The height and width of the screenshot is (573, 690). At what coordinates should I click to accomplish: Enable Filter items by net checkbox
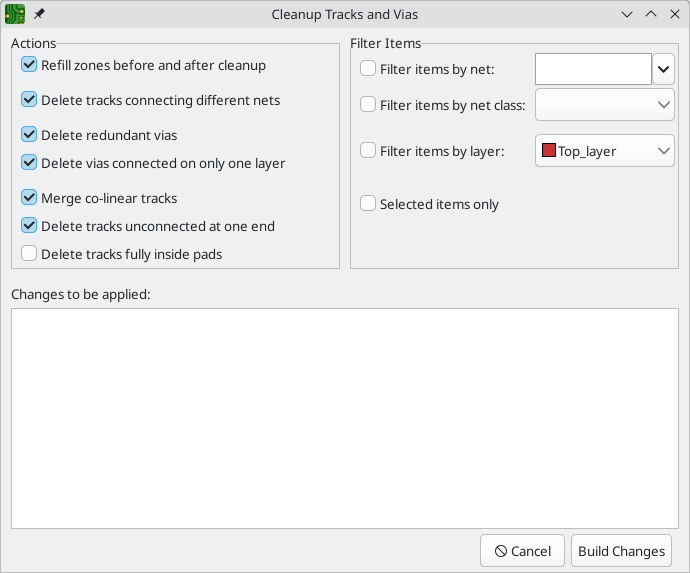point(368,69)
